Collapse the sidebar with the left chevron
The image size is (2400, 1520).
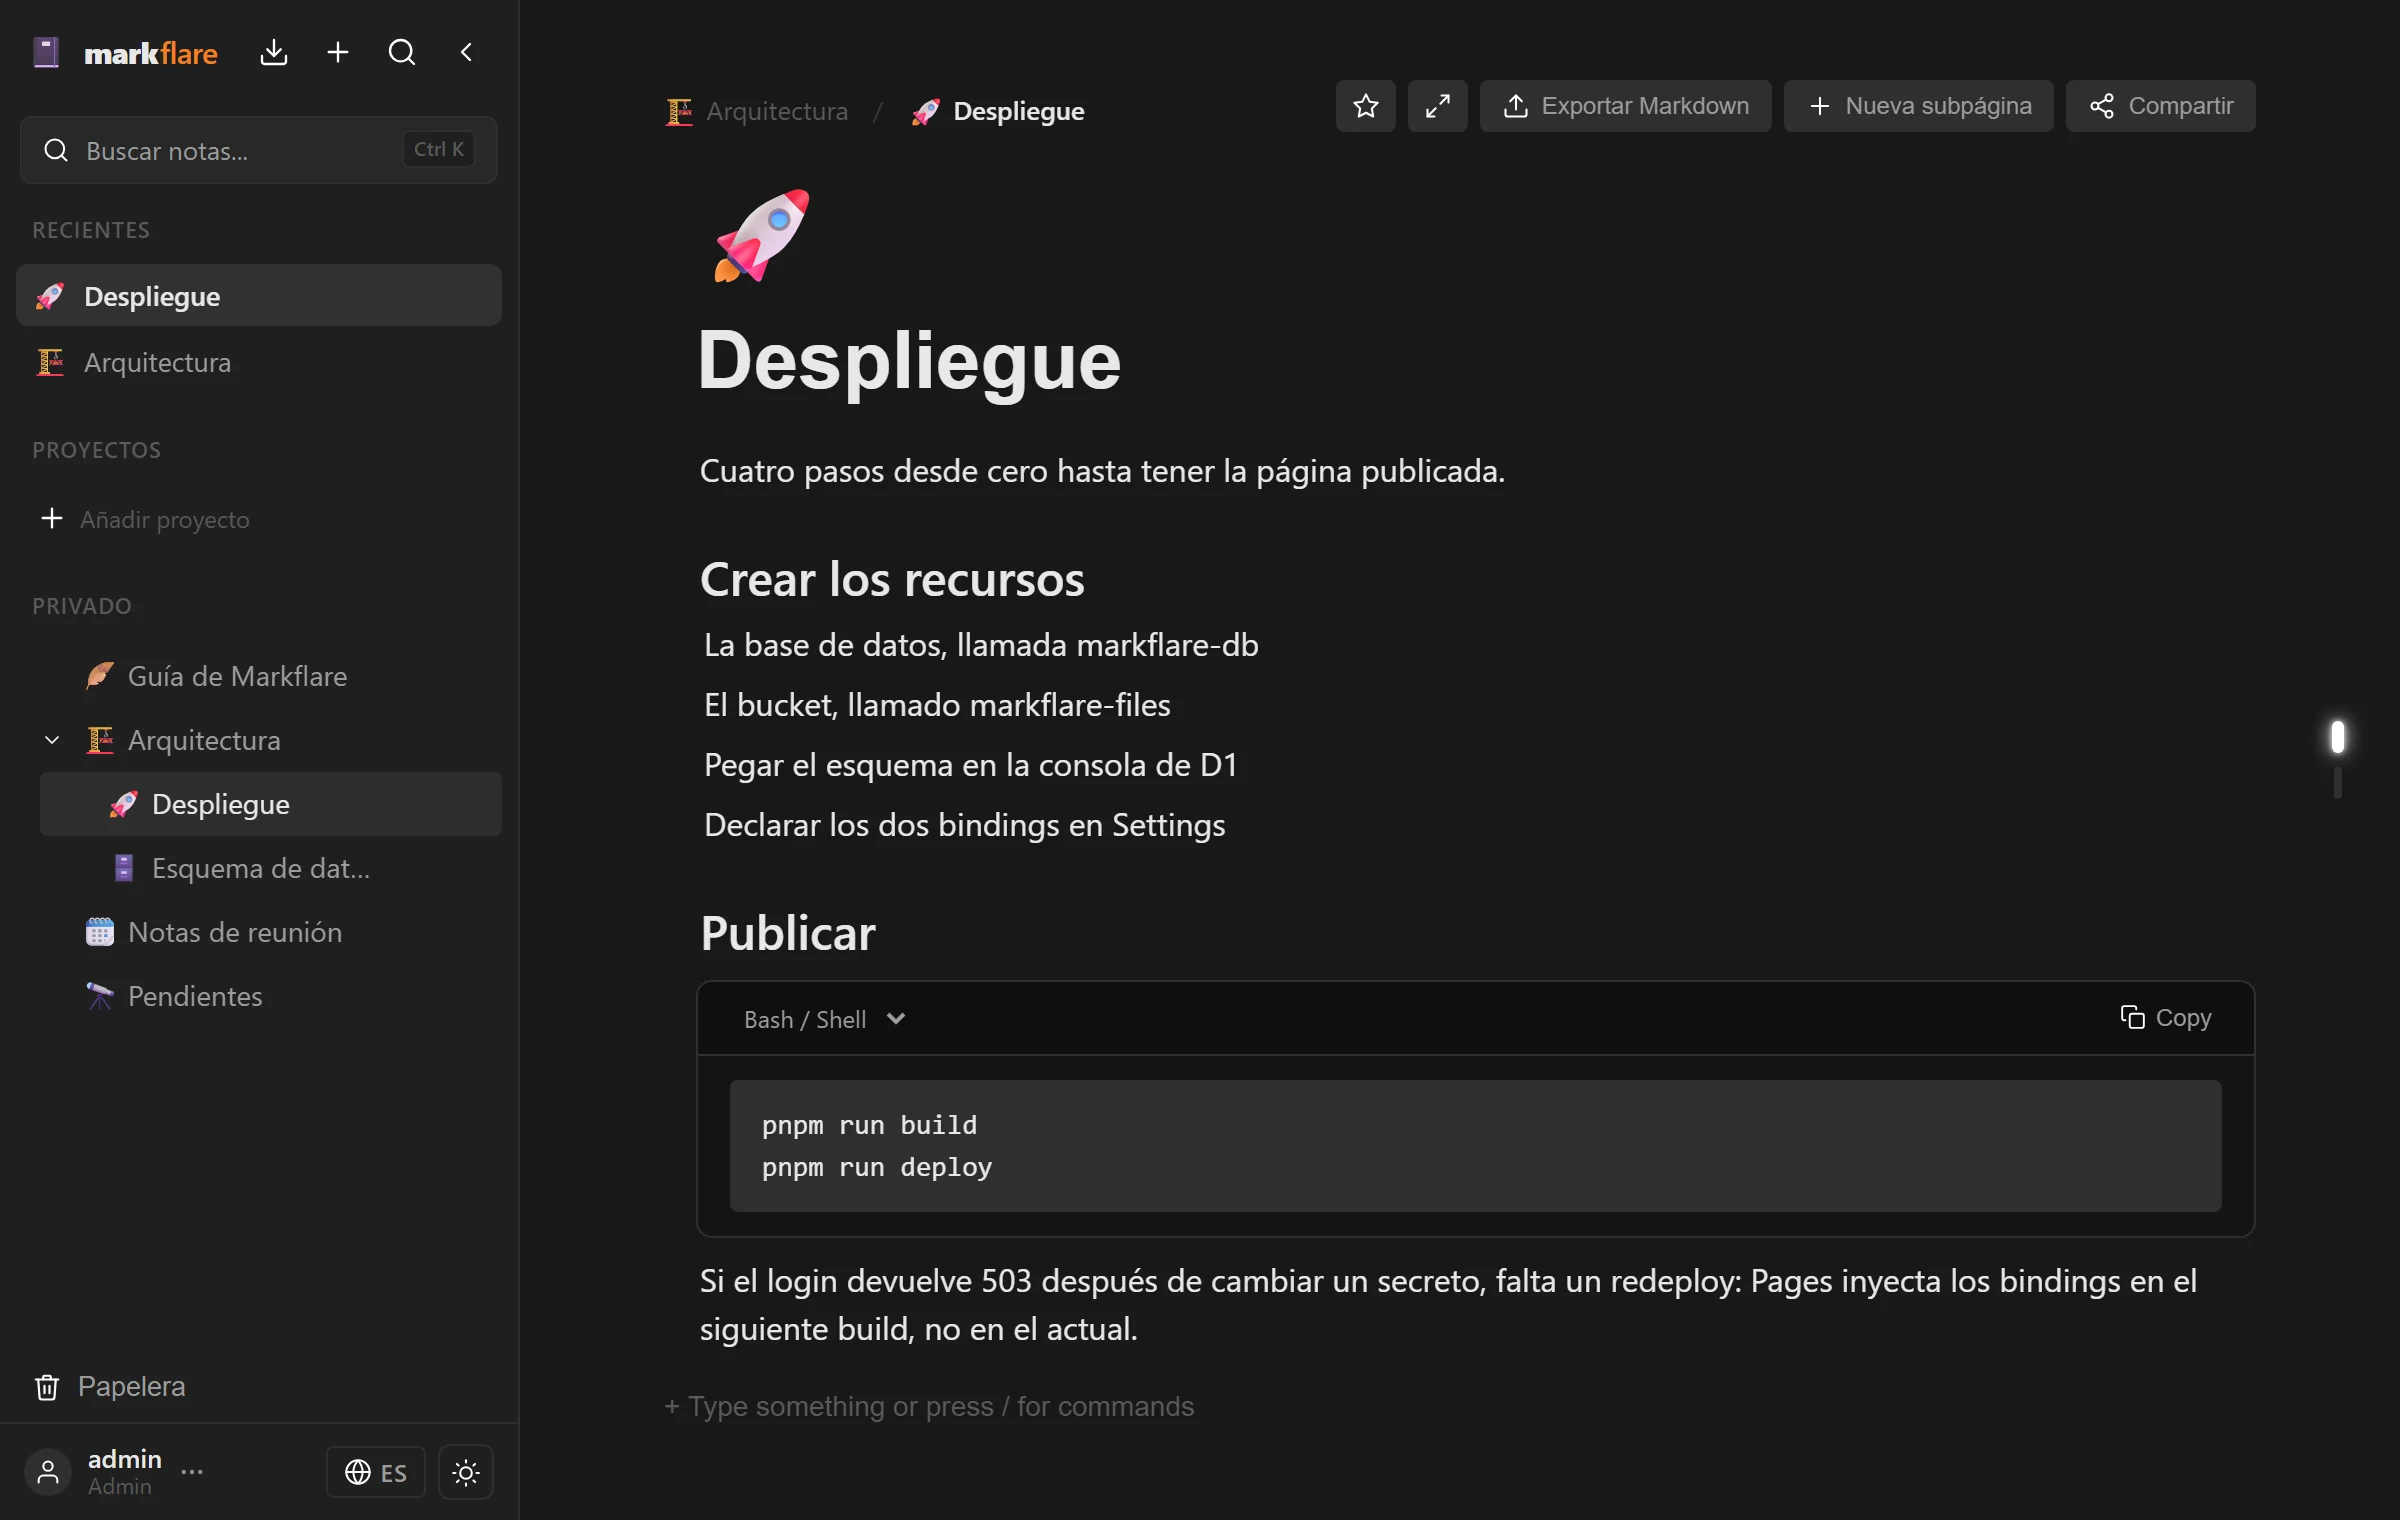point(466,52)
